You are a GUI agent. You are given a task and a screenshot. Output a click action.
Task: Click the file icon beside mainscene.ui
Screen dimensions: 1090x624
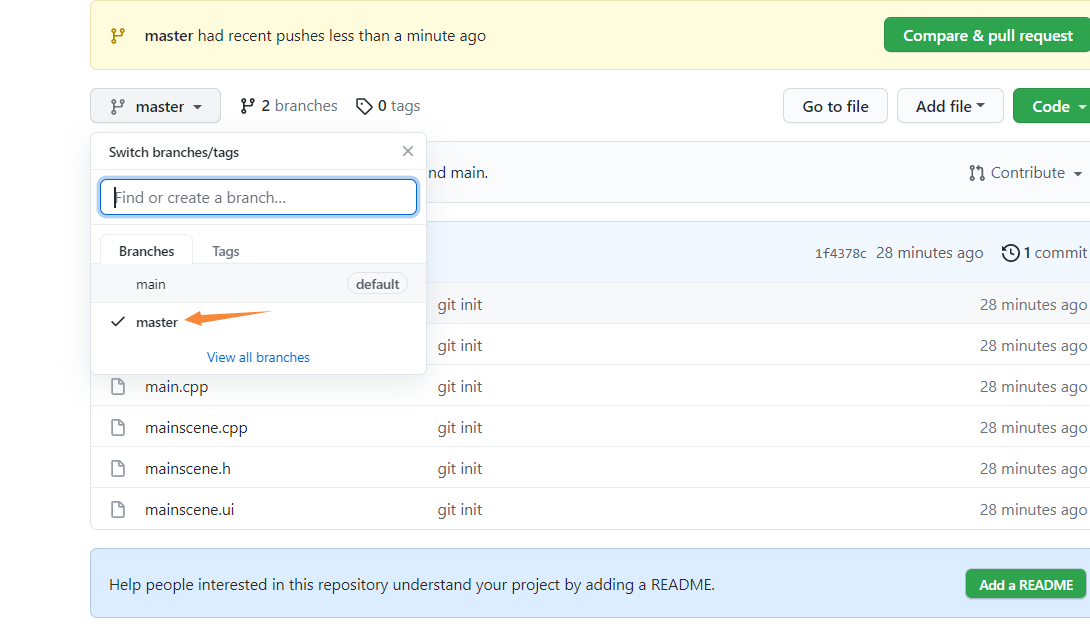[x=118, y=509]
